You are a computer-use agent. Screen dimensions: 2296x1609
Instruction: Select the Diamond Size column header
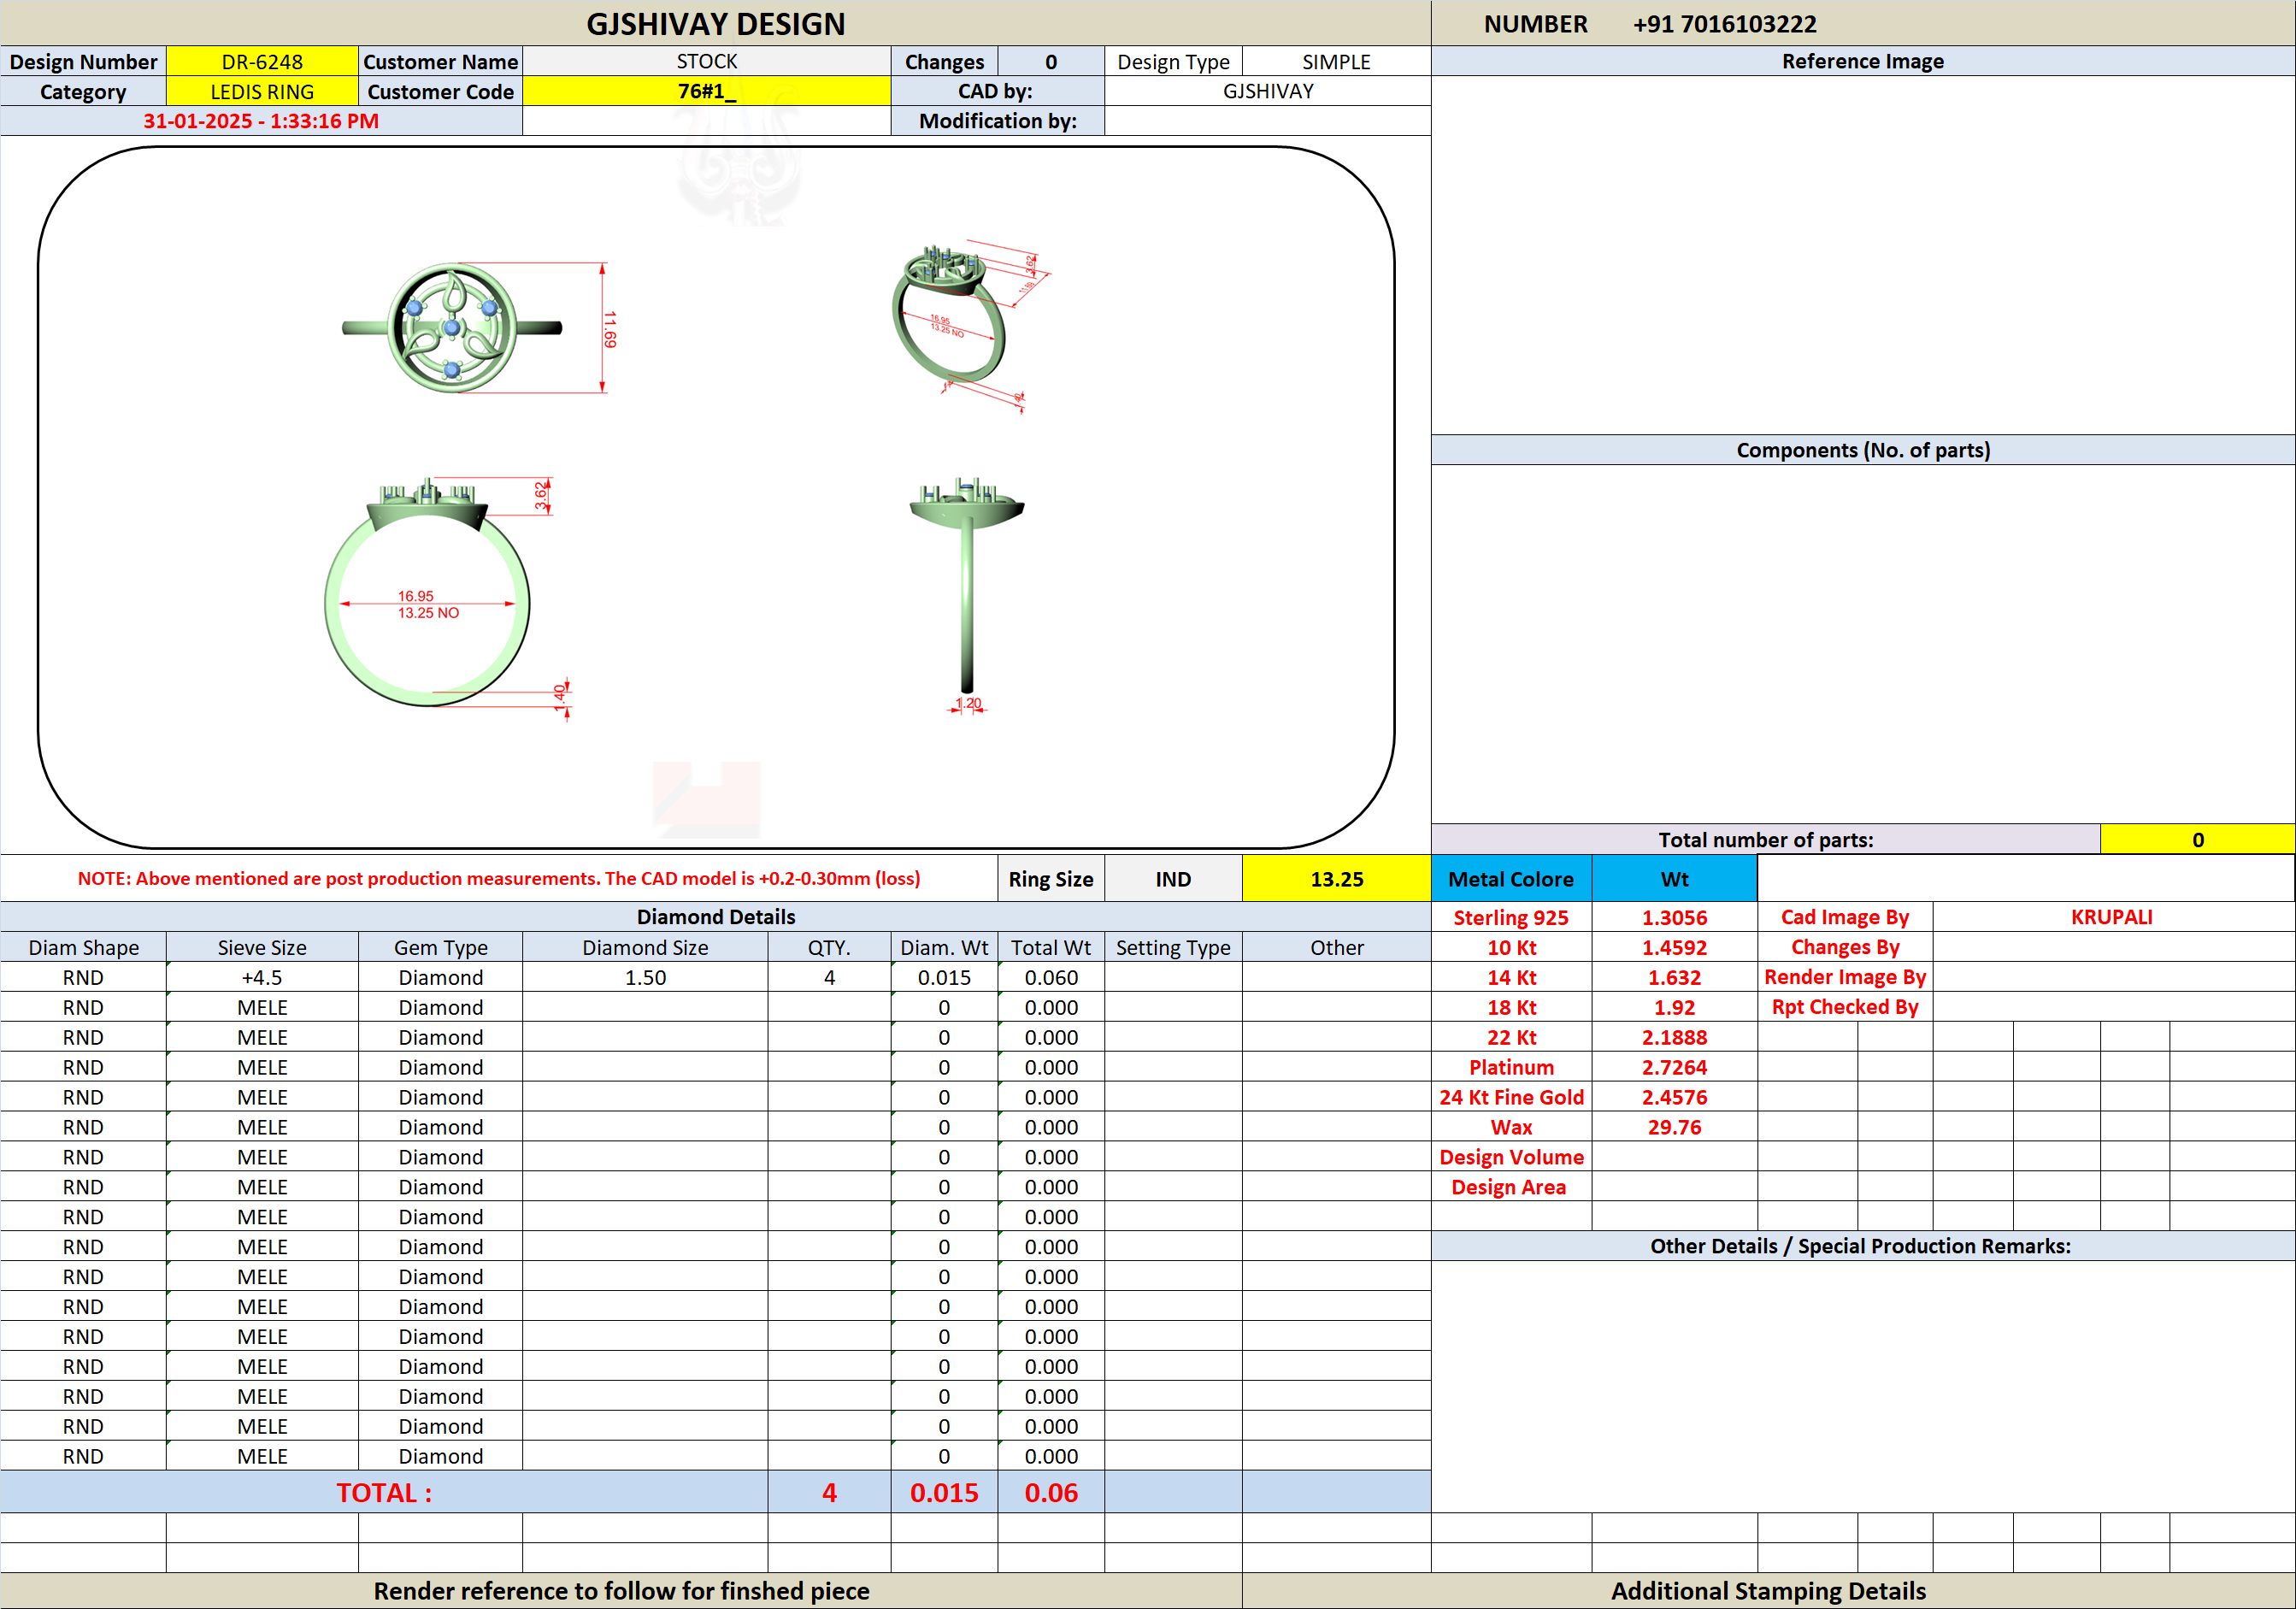[645, 947]
